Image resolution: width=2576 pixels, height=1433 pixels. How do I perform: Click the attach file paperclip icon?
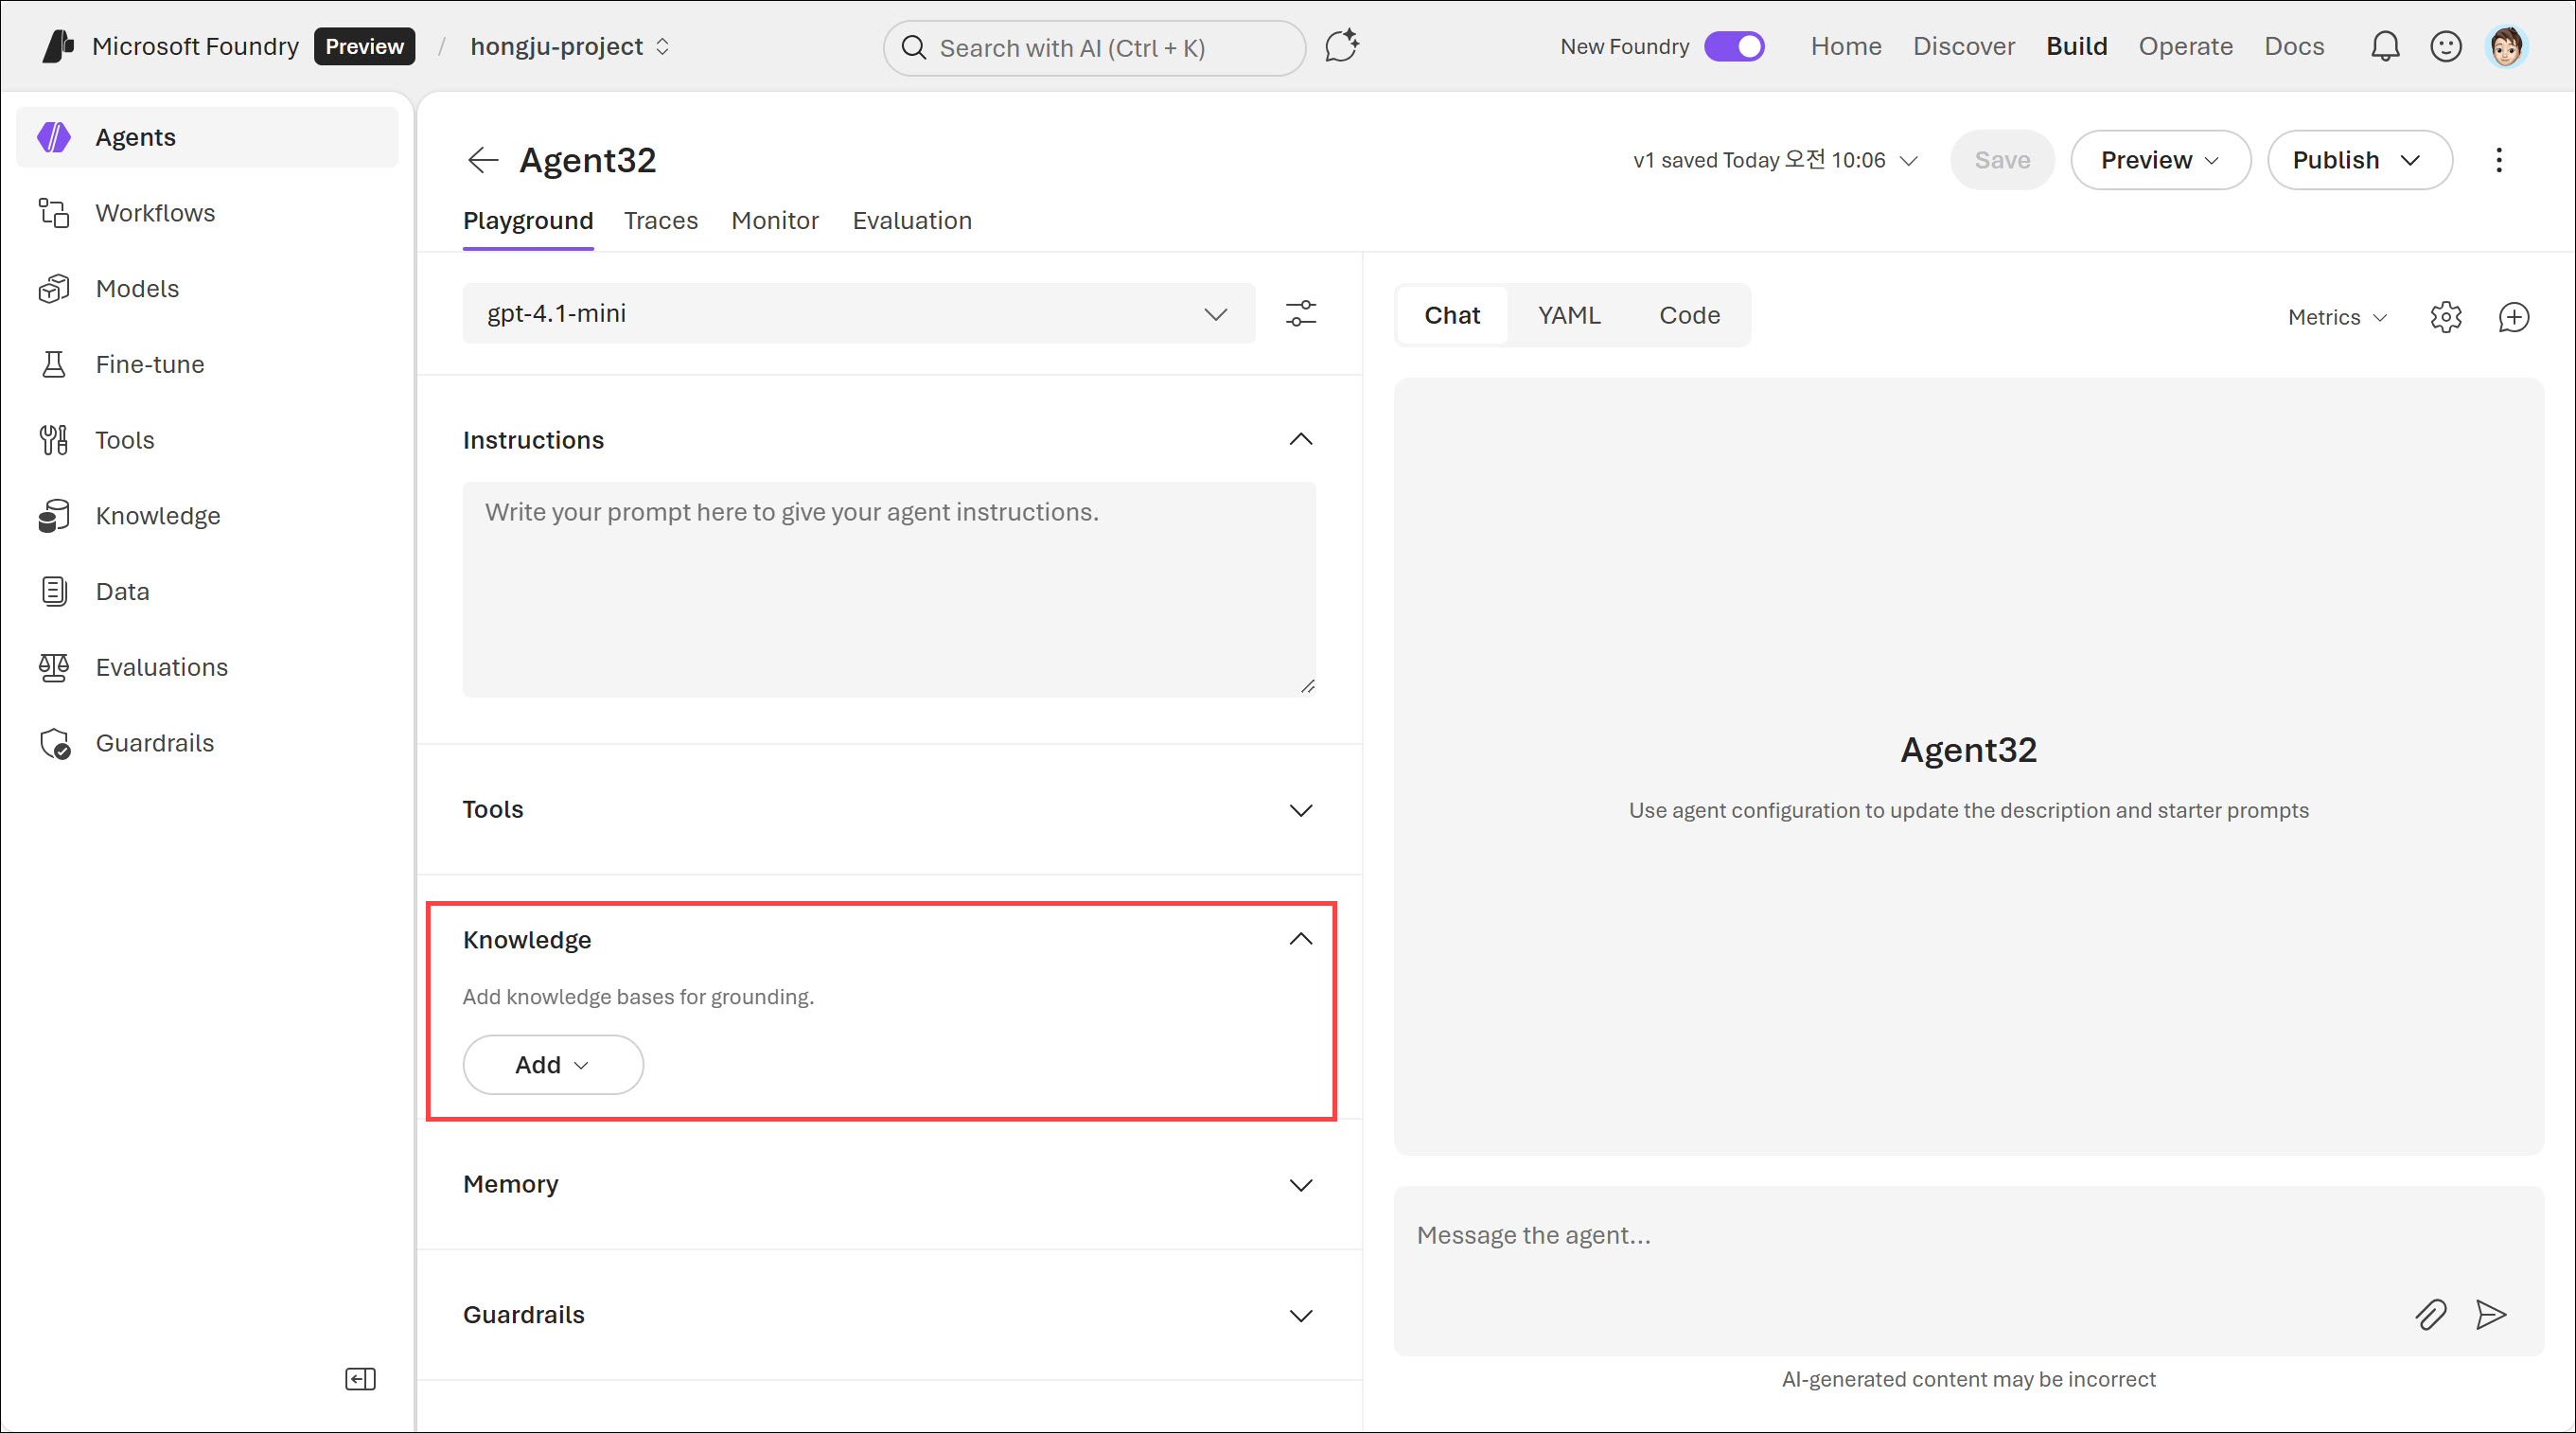(2430, 1314)
